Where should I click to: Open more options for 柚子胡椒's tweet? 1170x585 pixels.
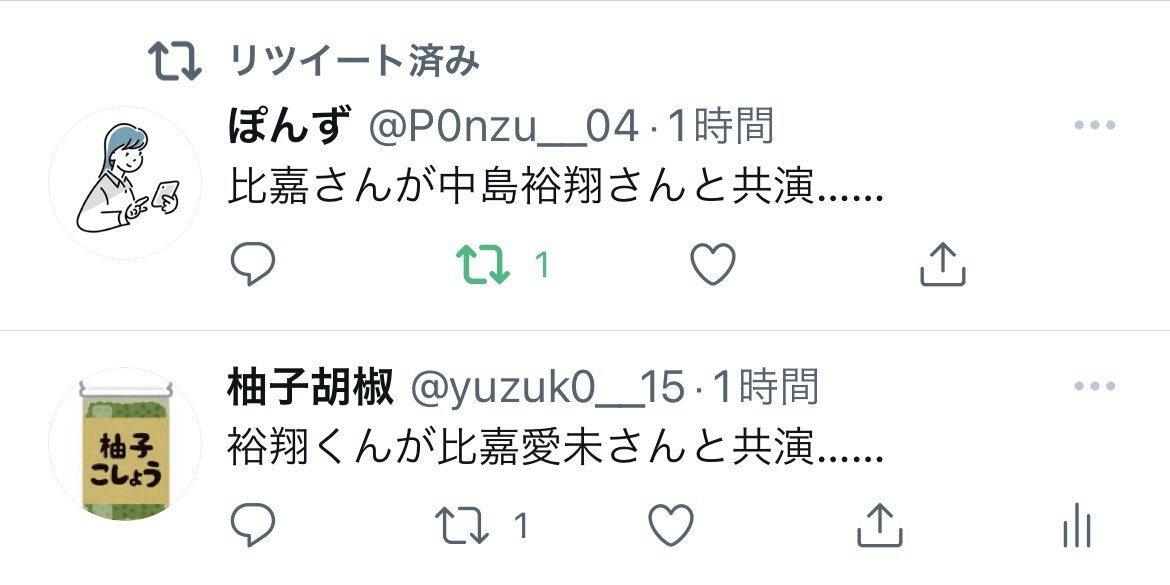1095,386
